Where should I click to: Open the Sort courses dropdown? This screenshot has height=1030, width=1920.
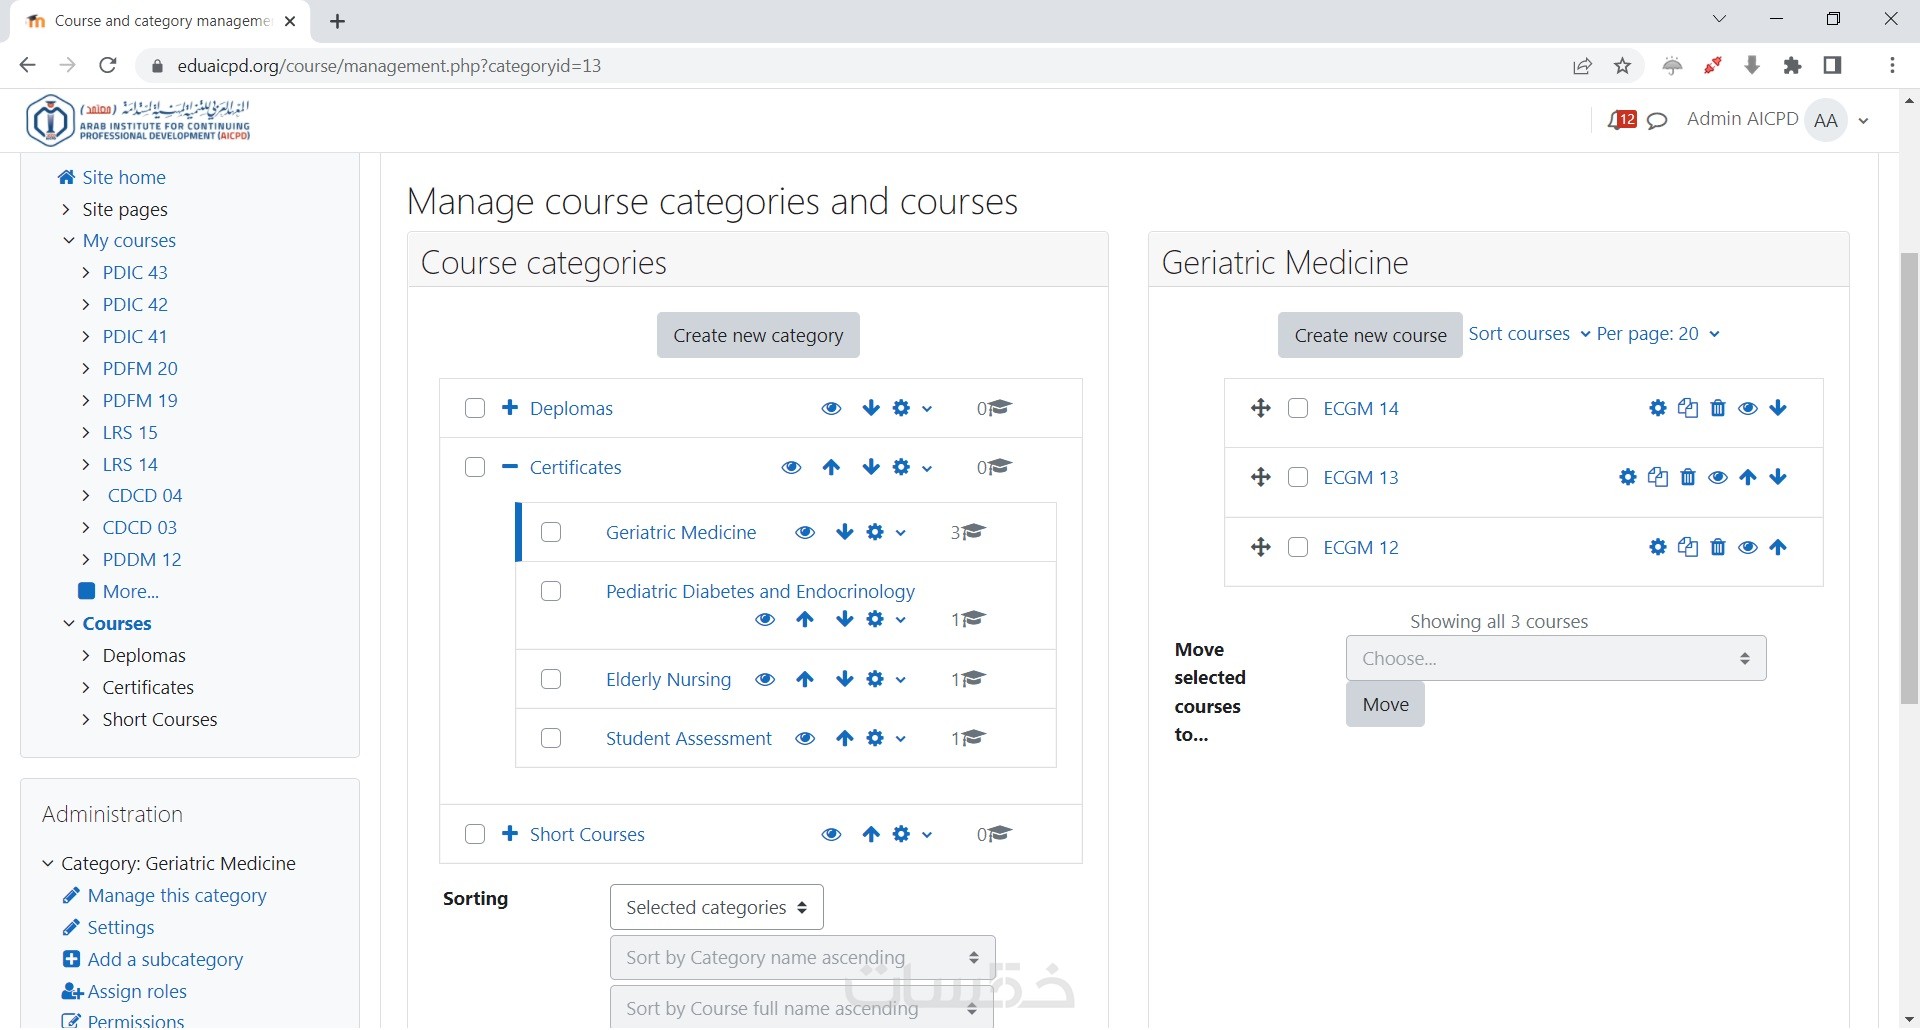click(x=1528, y=334)
